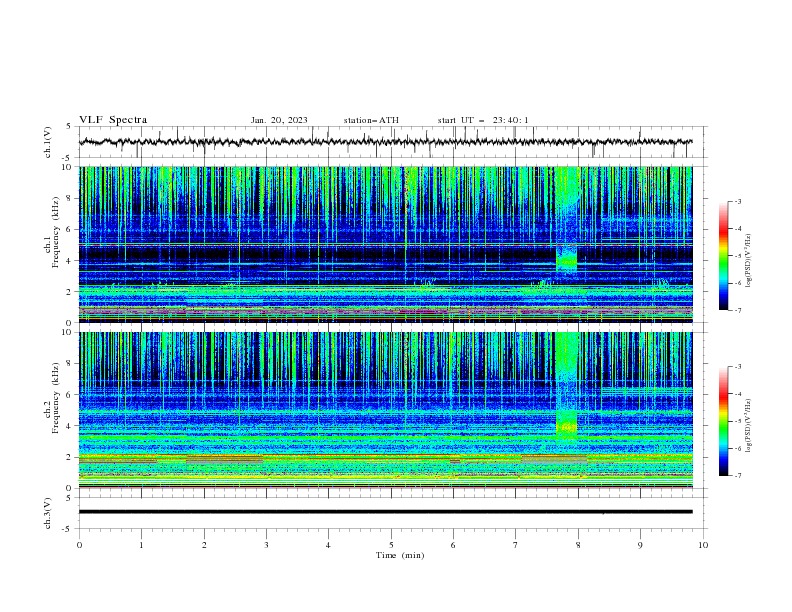Click the "-7" label on the ch.2 color bar
This screenshot has width=792, height=612.
737,475
